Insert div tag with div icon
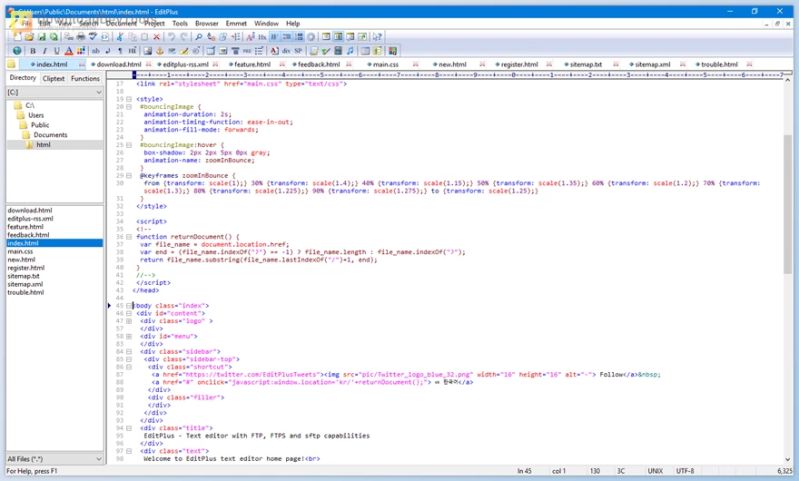799x481 pixels. pyautogui.click(x=286, y=50)
